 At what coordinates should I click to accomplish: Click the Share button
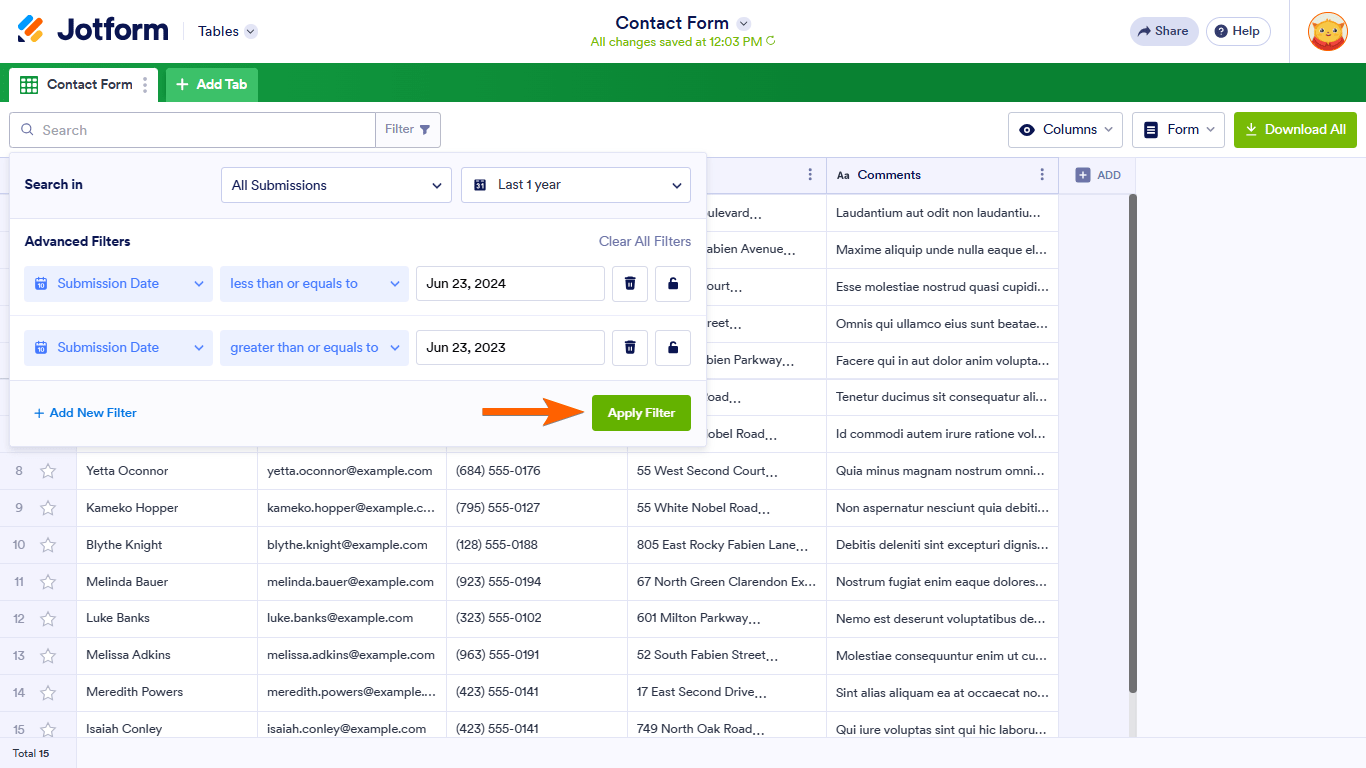(1163, 31)
